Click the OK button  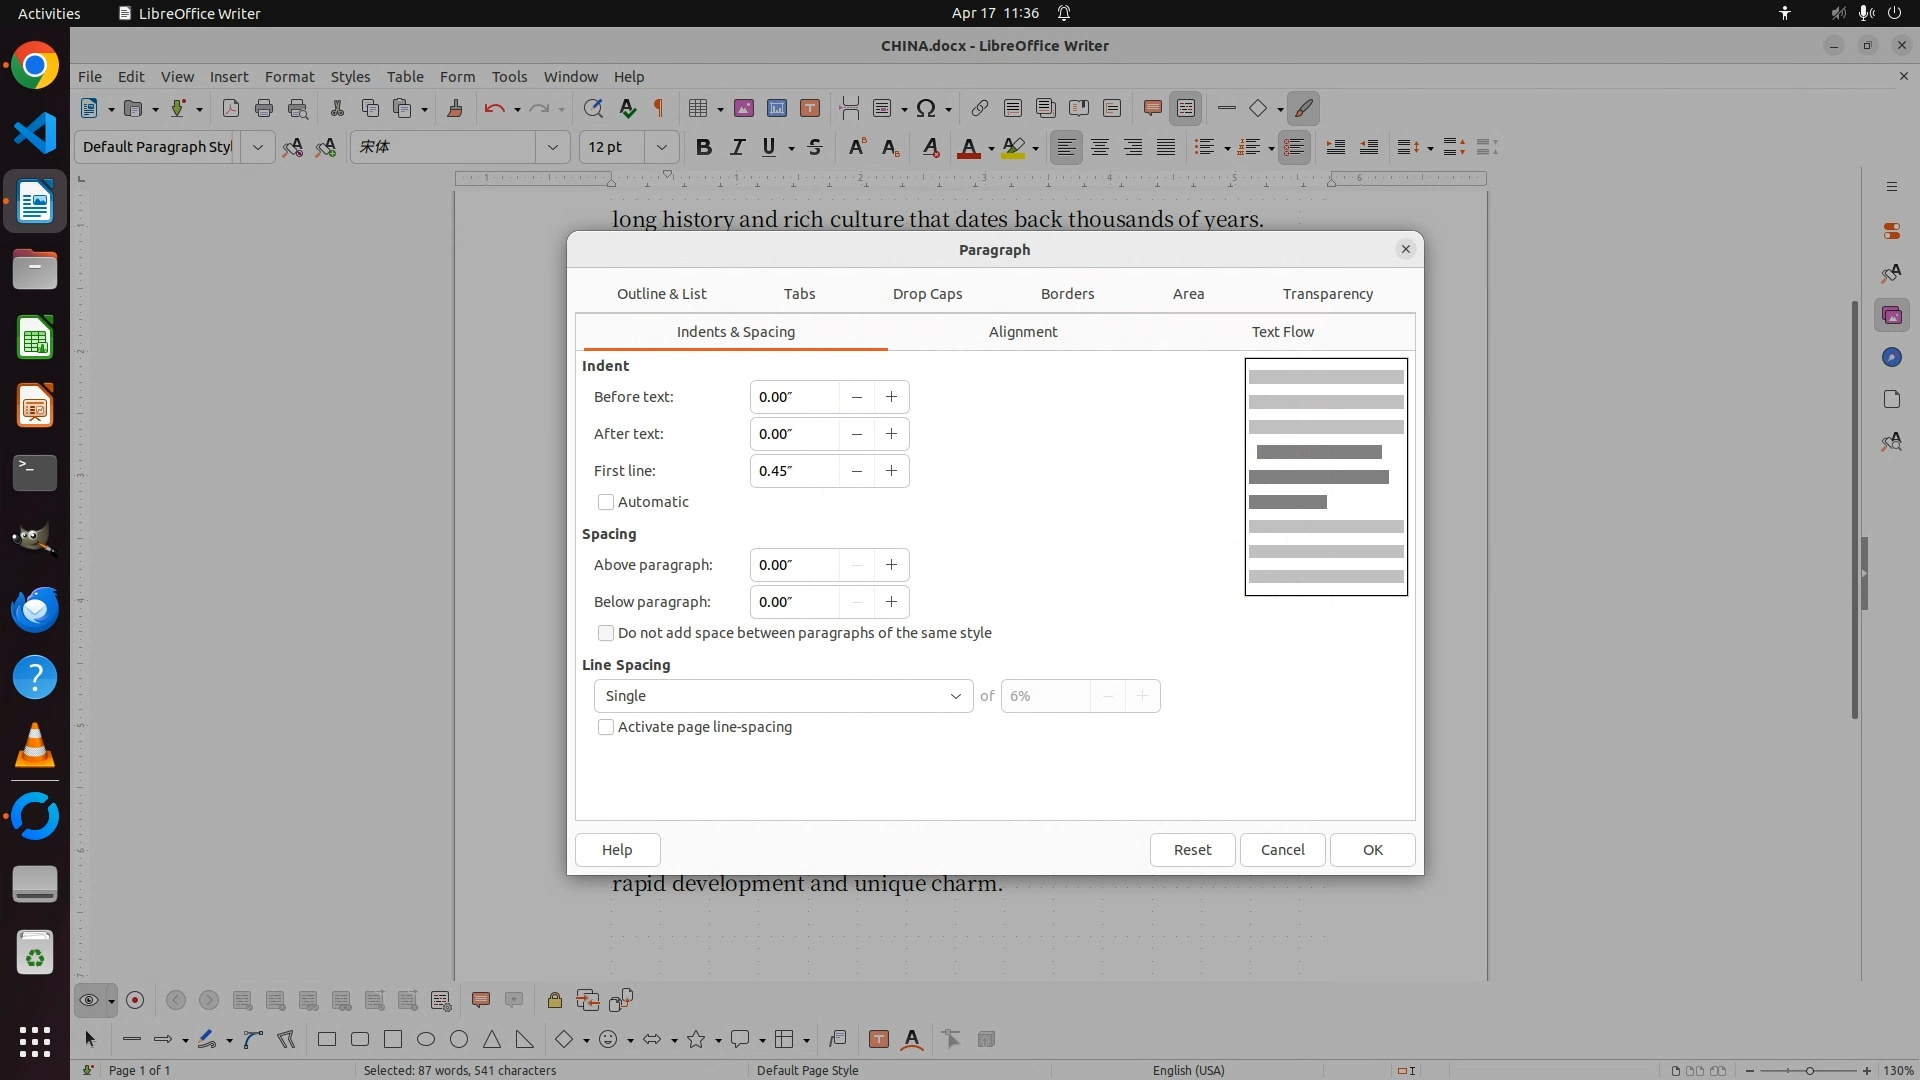tap(1372, 850)
